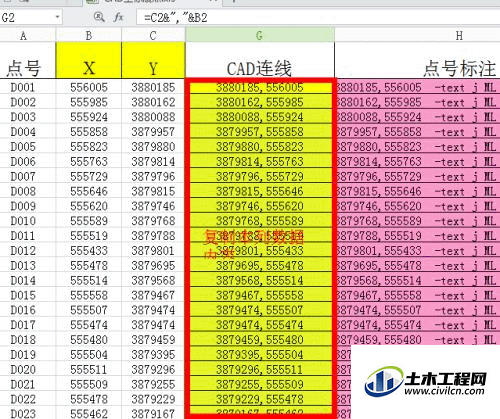500x419 pixels.
Task: Click Y value 3879796
Action: click(x=153, y=176)
